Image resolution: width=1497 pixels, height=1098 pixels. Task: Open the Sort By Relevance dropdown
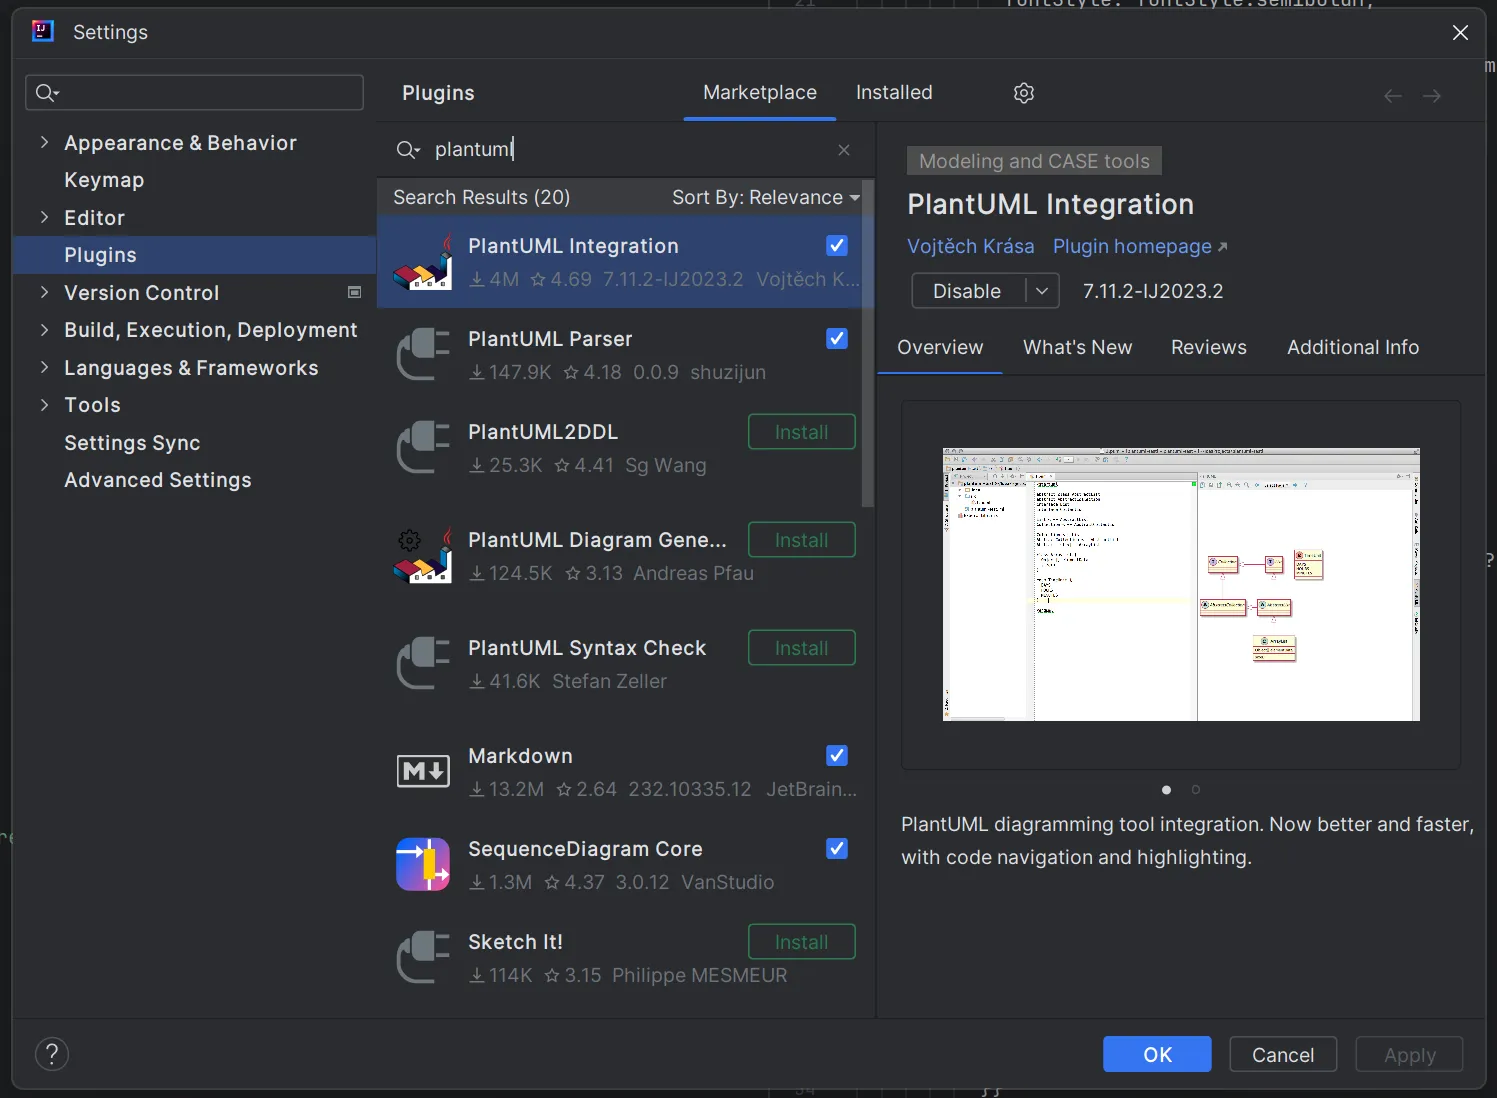click(766, 197)
